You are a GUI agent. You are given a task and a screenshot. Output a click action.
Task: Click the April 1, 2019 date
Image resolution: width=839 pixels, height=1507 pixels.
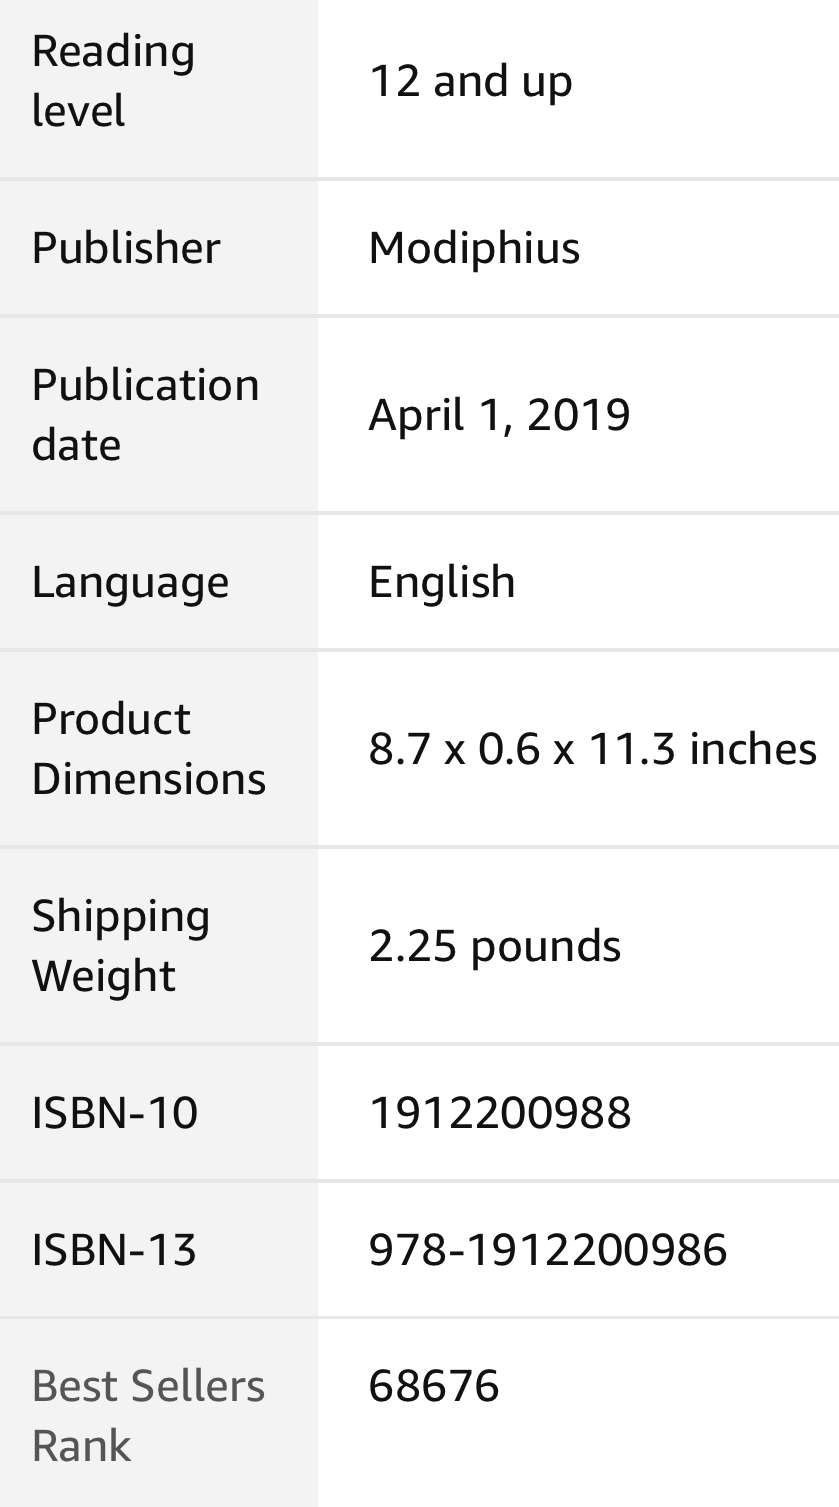pyautogui.click(x=499, y=415)
